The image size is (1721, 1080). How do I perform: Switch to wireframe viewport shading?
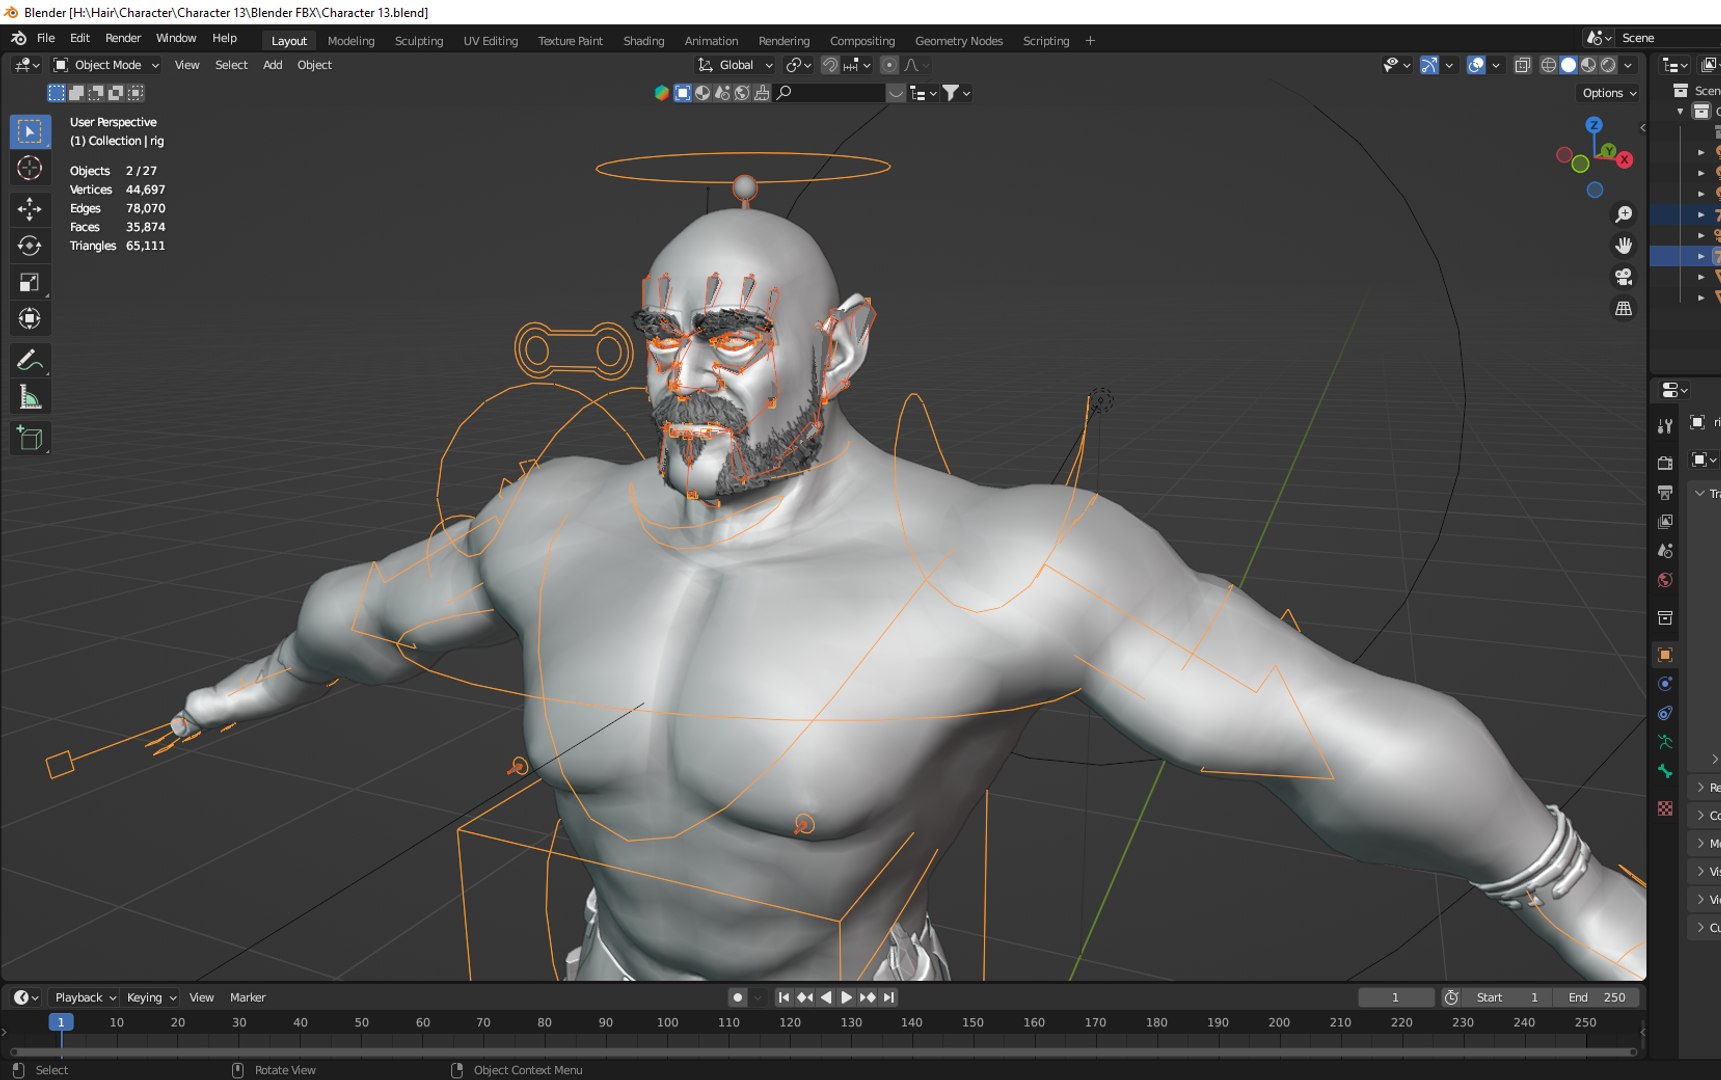[1548, 65]
